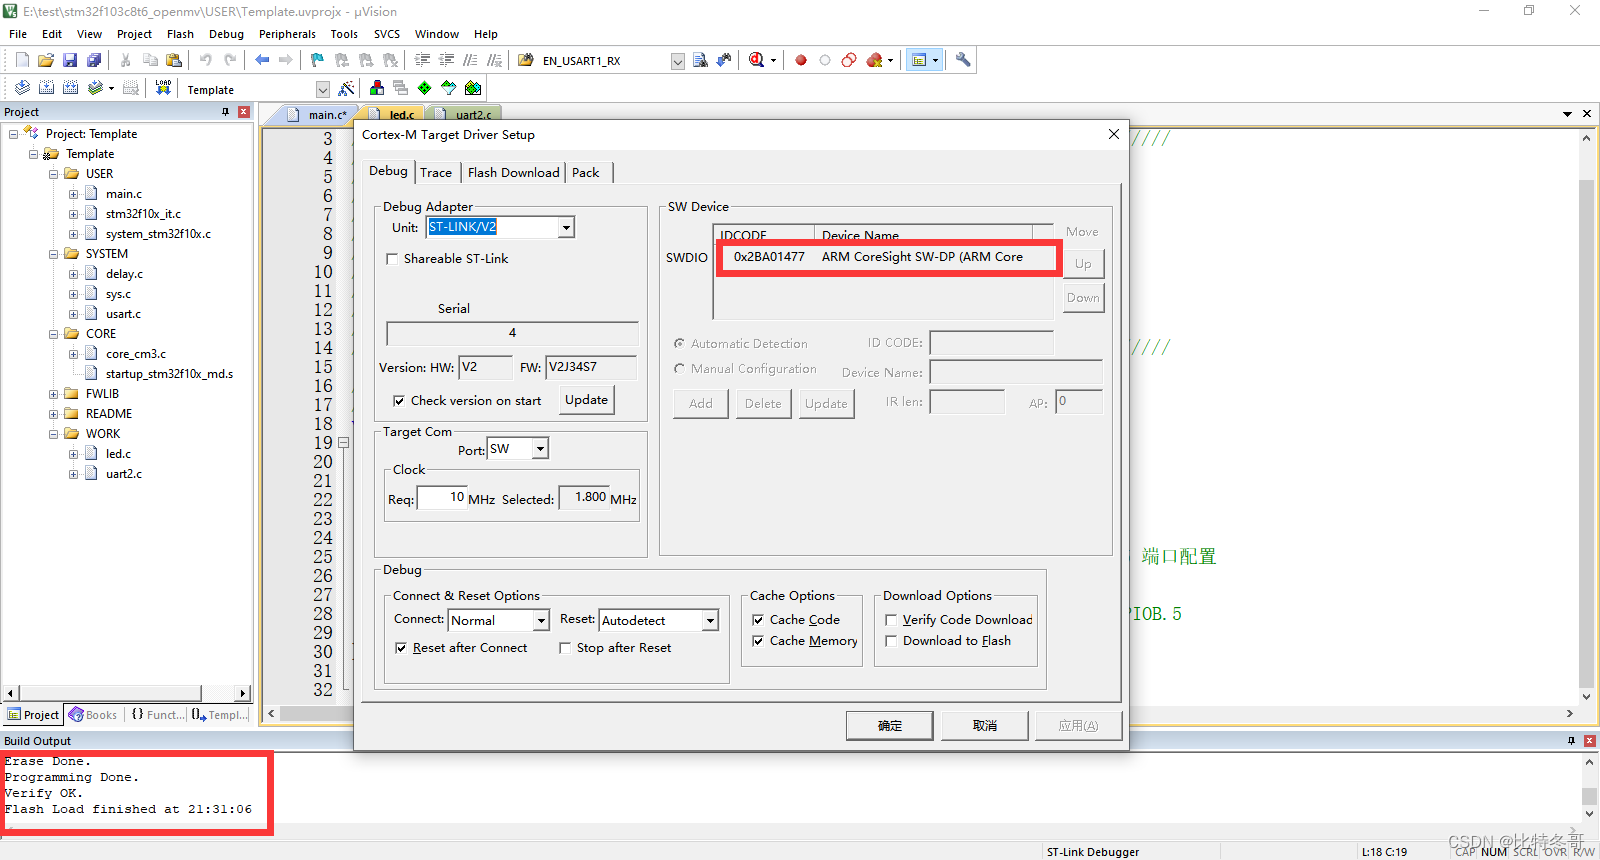Click the Kill All Breakpoints icon
The width and height of the screenshot is (1600, 860).
pos(875,60)
